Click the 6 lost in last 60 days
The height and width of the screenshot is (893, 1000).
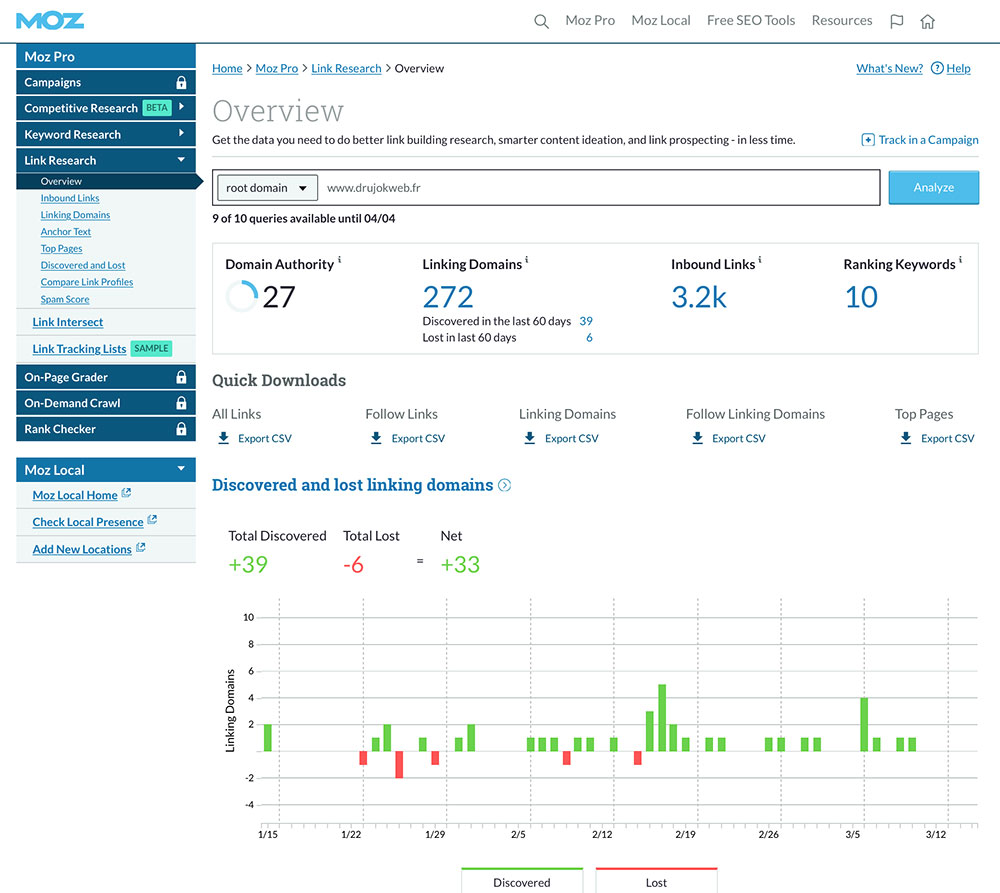(x=589, y=337)
